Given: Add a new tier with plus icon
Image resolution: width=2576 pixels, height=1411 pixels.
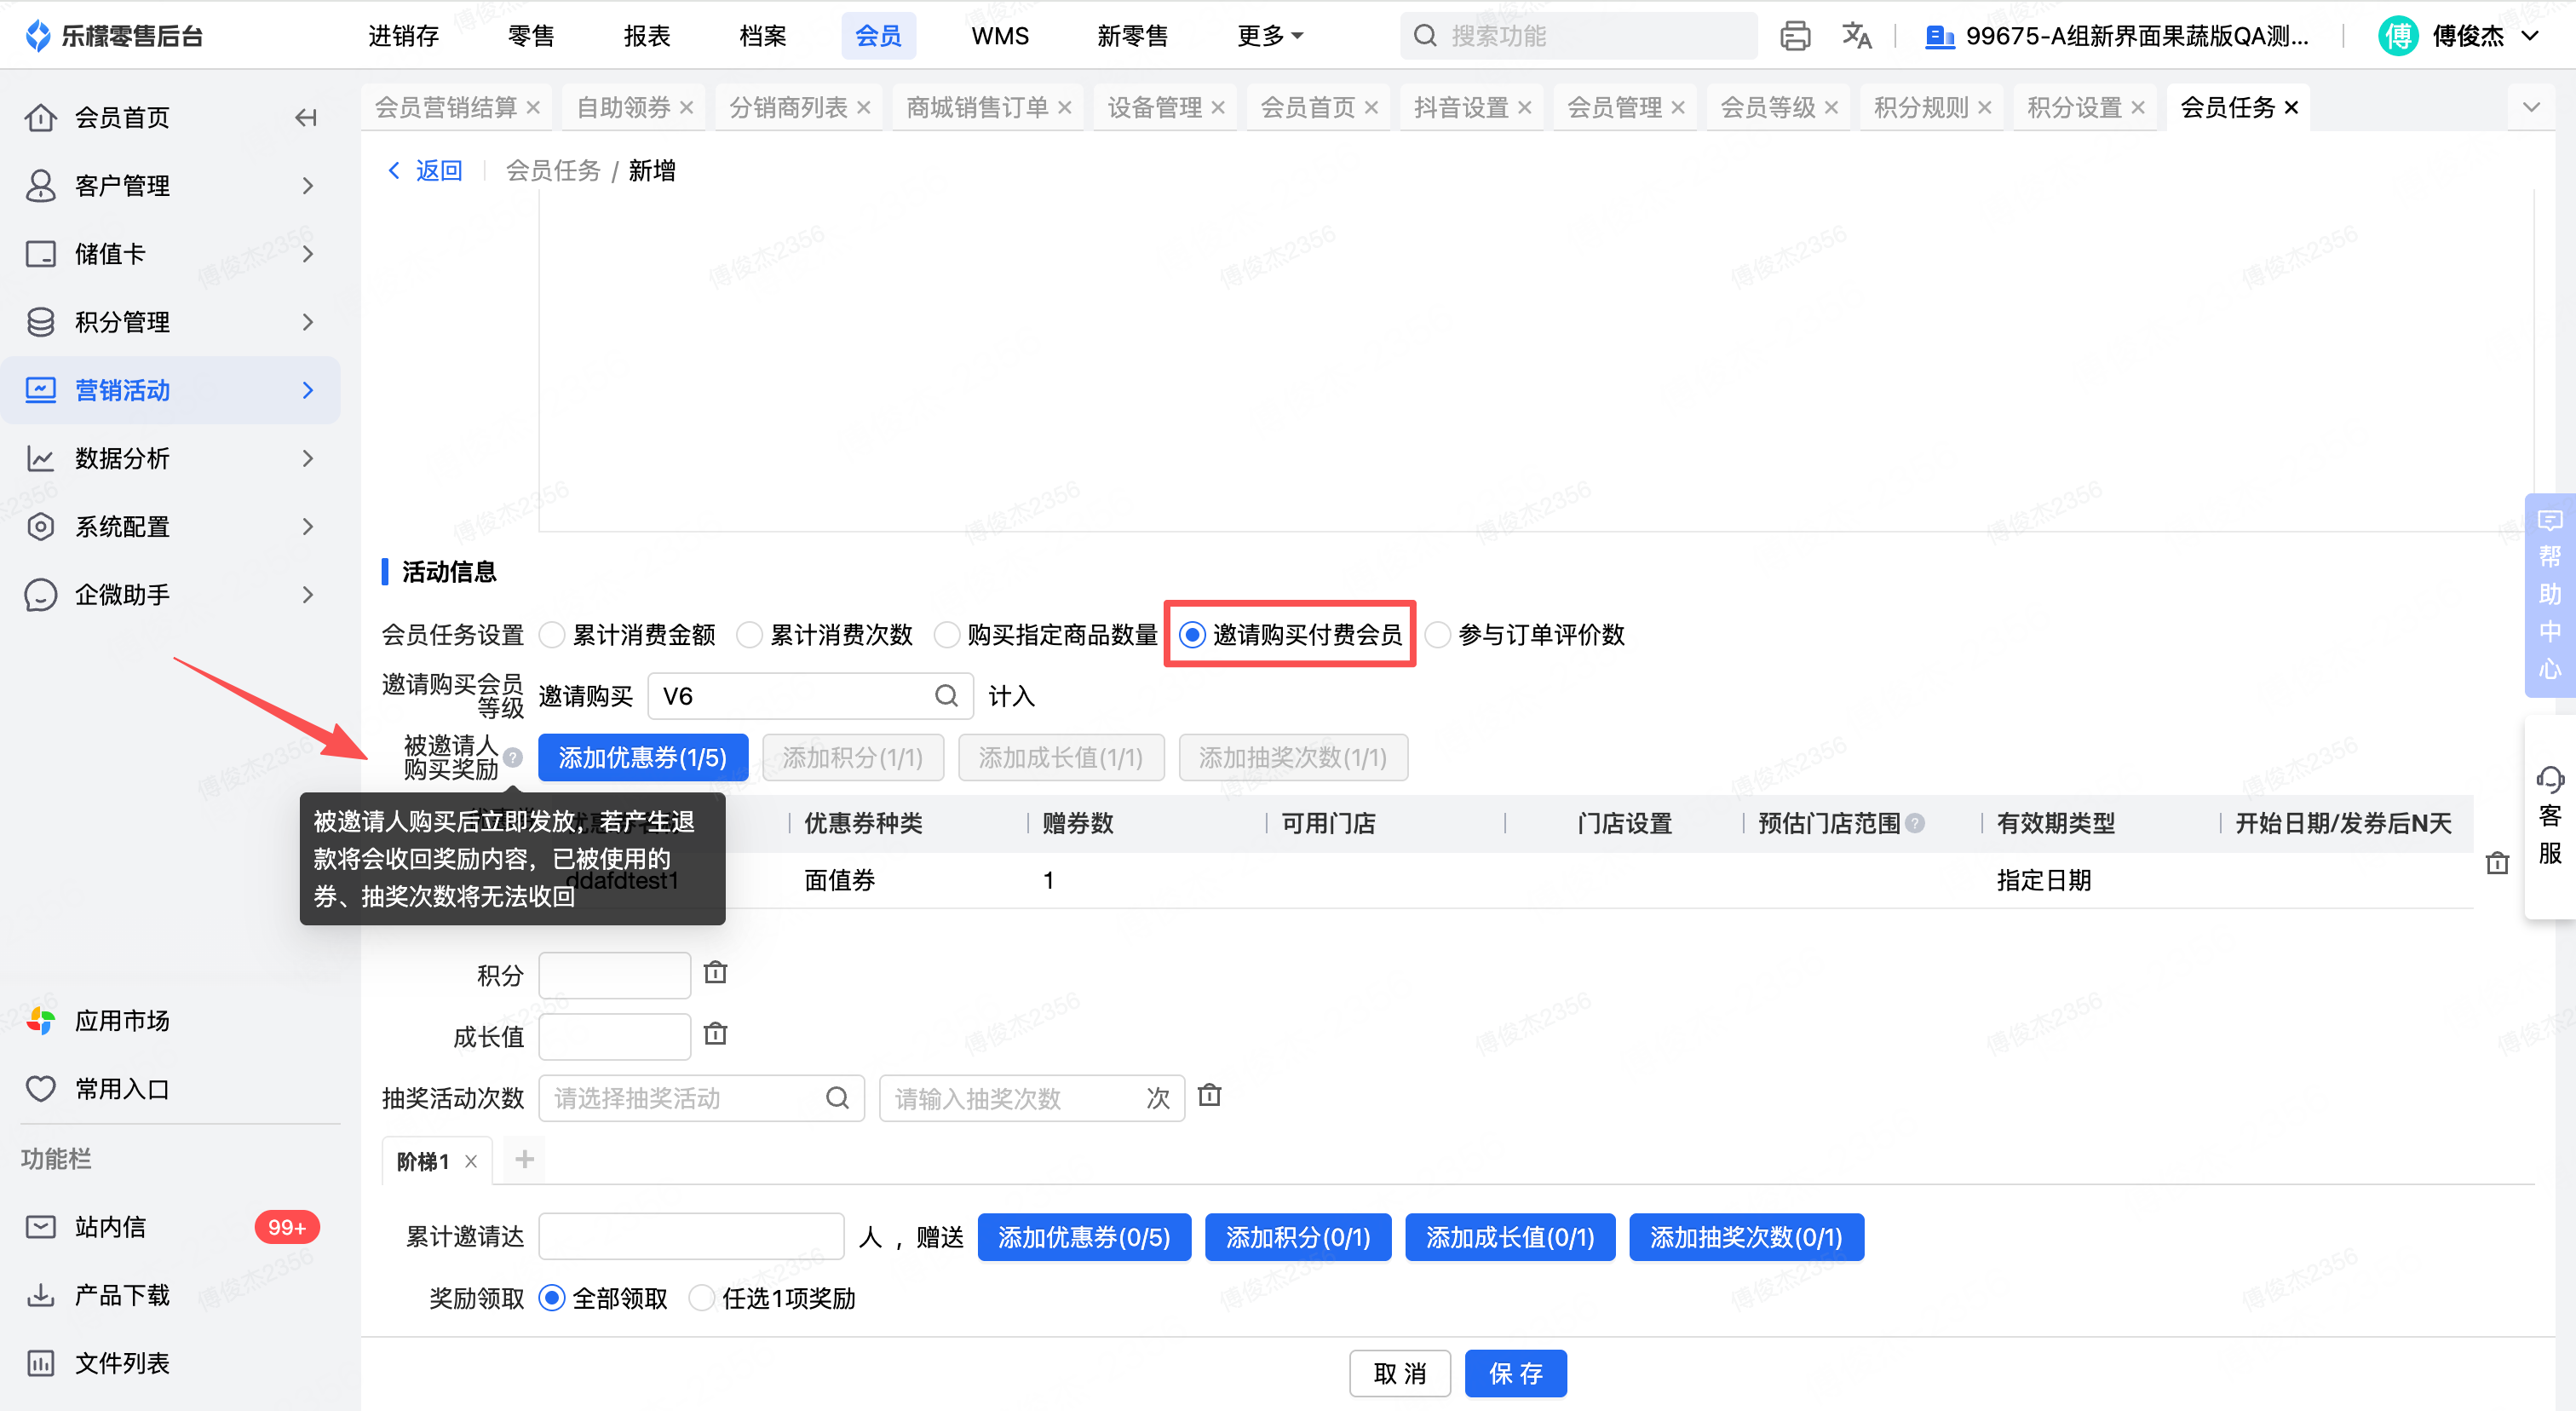Looking at the screenshot, I should click(x=524, y=1160).
